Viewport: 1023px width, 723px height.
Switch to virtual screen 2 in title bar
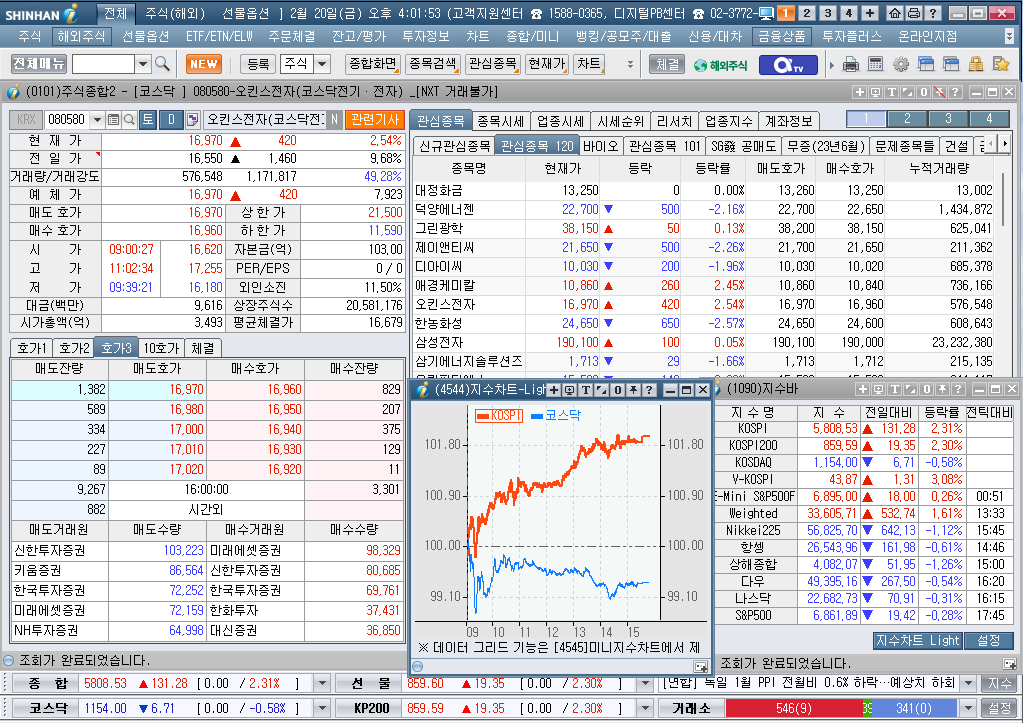point(807,13)
